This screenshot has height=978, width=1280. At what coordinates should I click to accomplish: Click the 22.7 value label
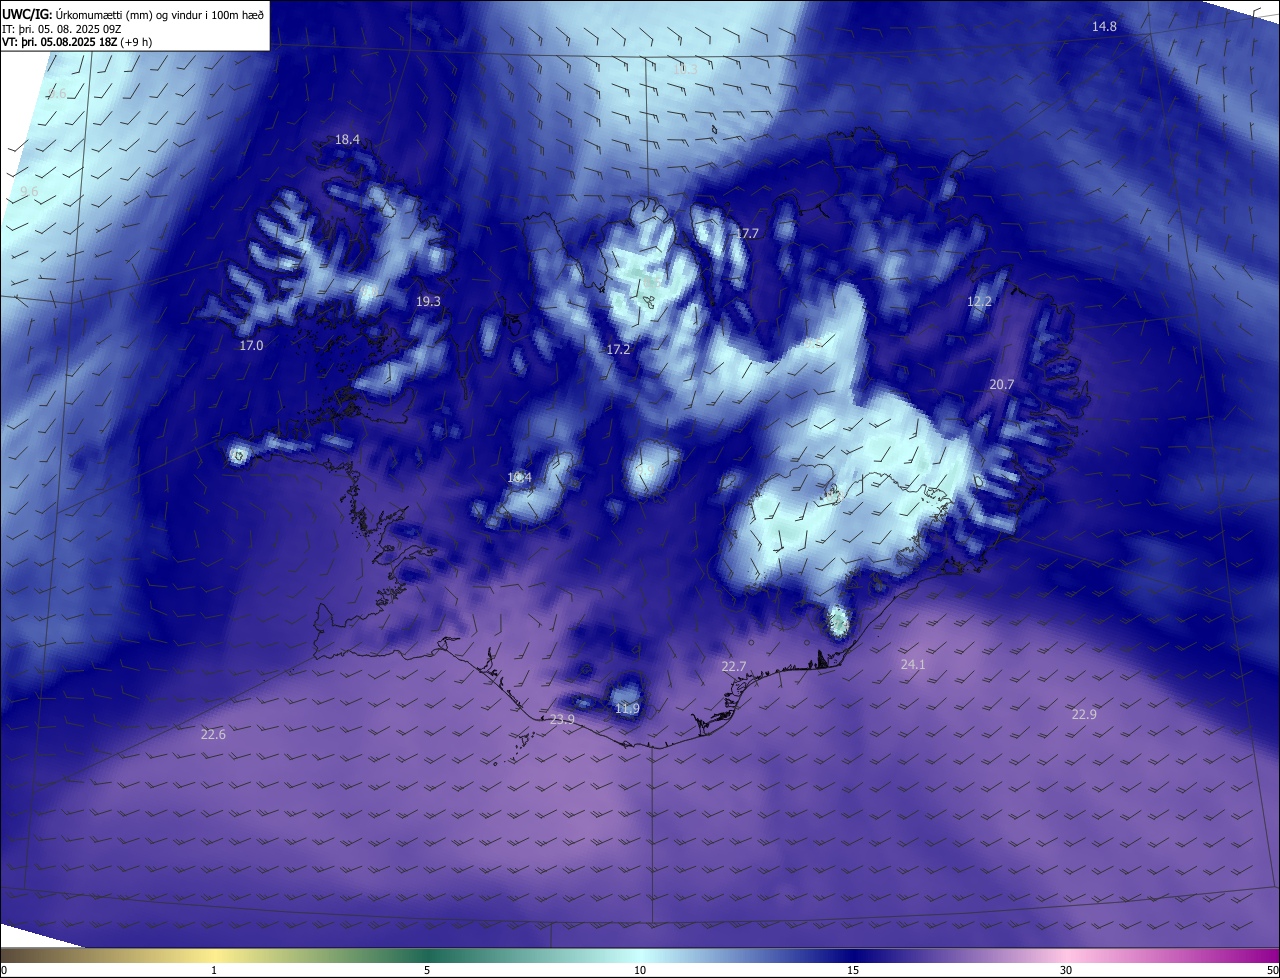734,666
